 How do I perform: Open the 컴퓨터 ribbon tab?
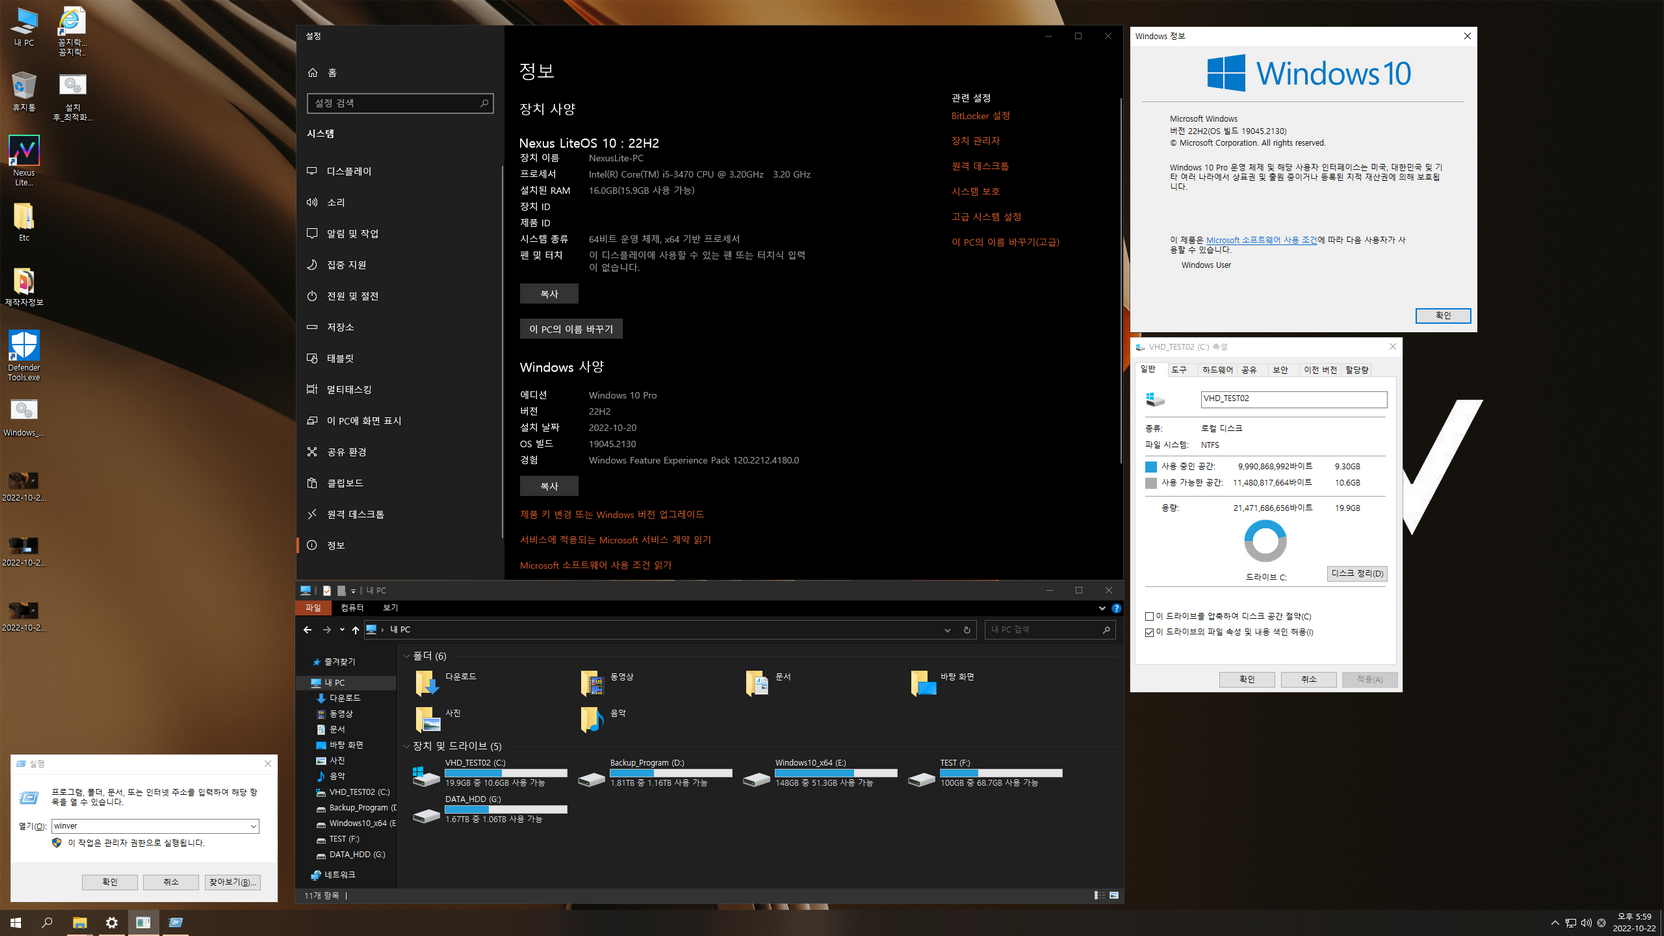coord(352,608)
